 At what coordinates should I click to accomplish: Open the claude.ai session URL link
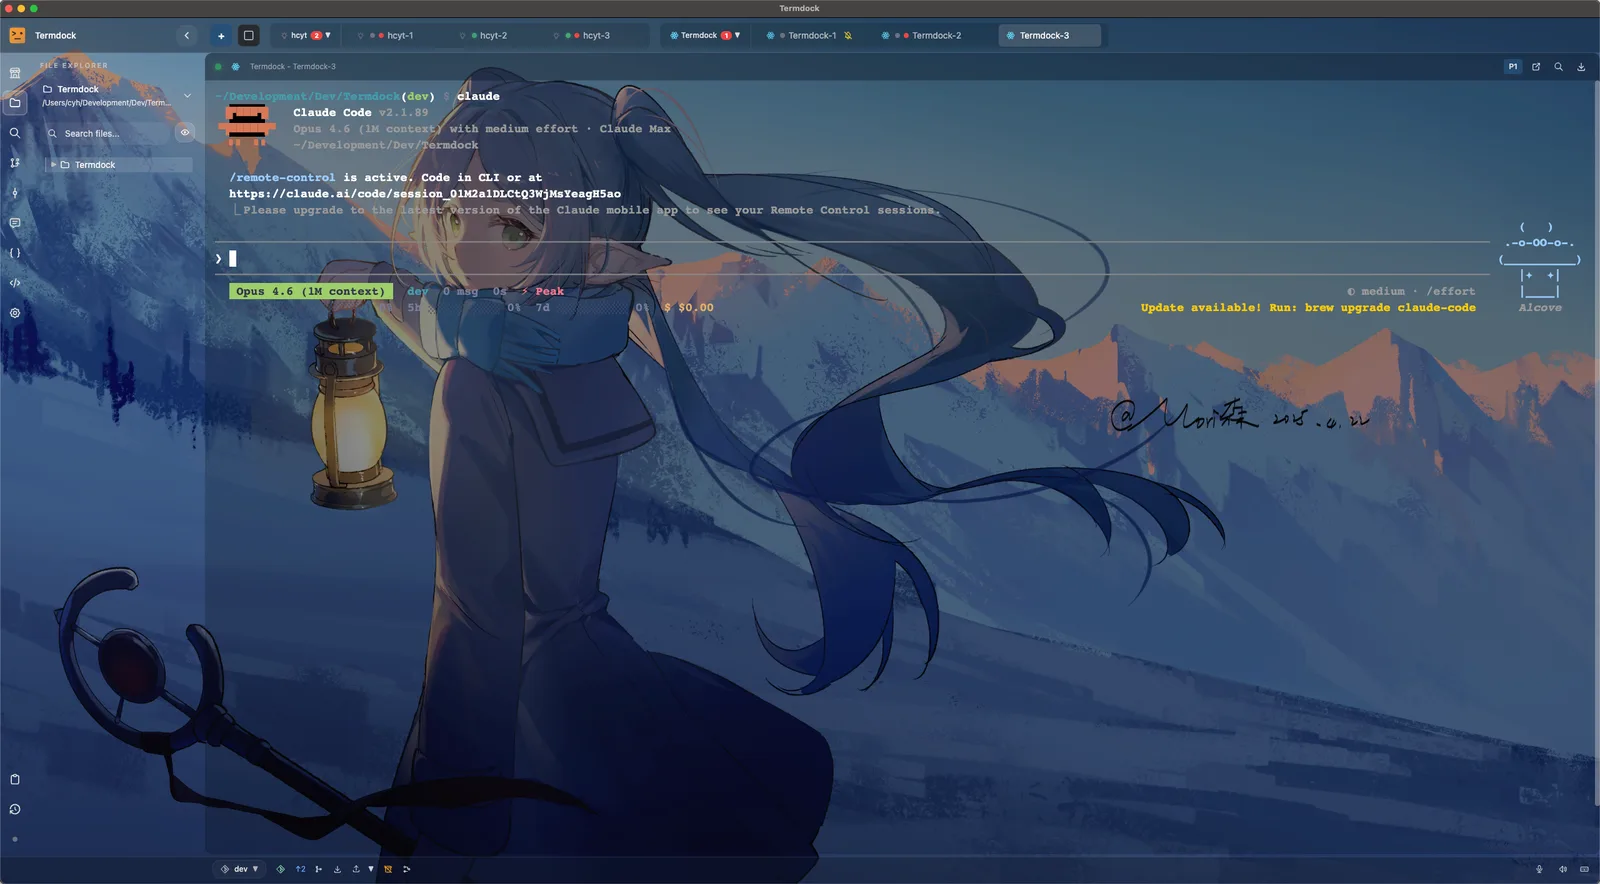(425, 194)
